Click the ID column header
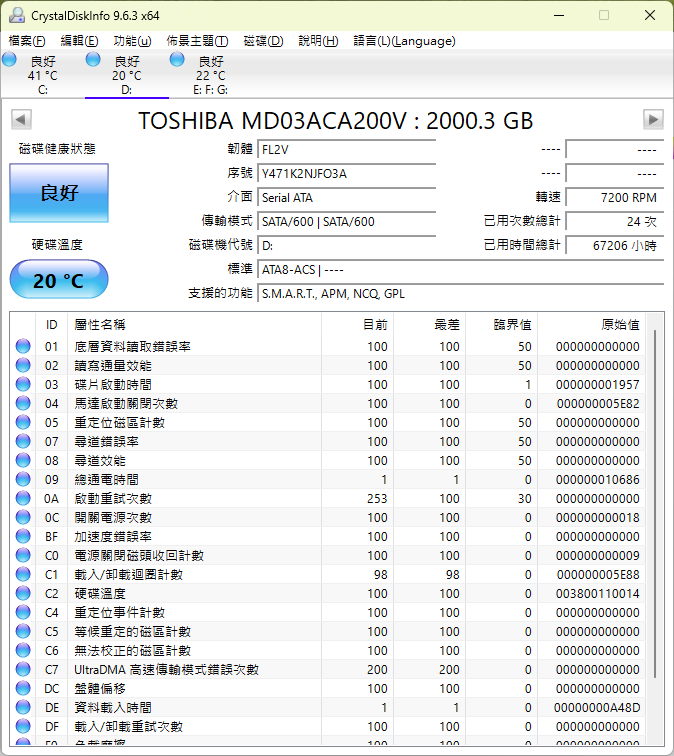The image size is (674, 756). (x=52, y=324)
